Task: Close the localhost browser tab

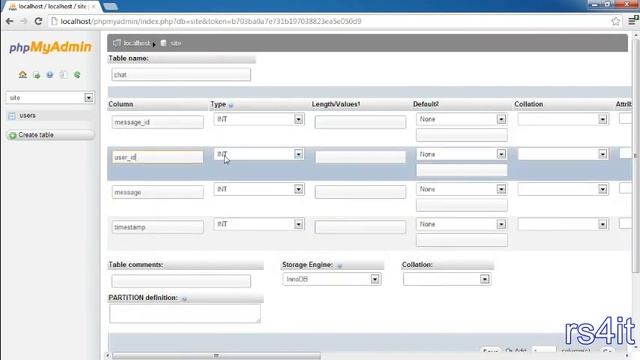Action: [93, 7]
